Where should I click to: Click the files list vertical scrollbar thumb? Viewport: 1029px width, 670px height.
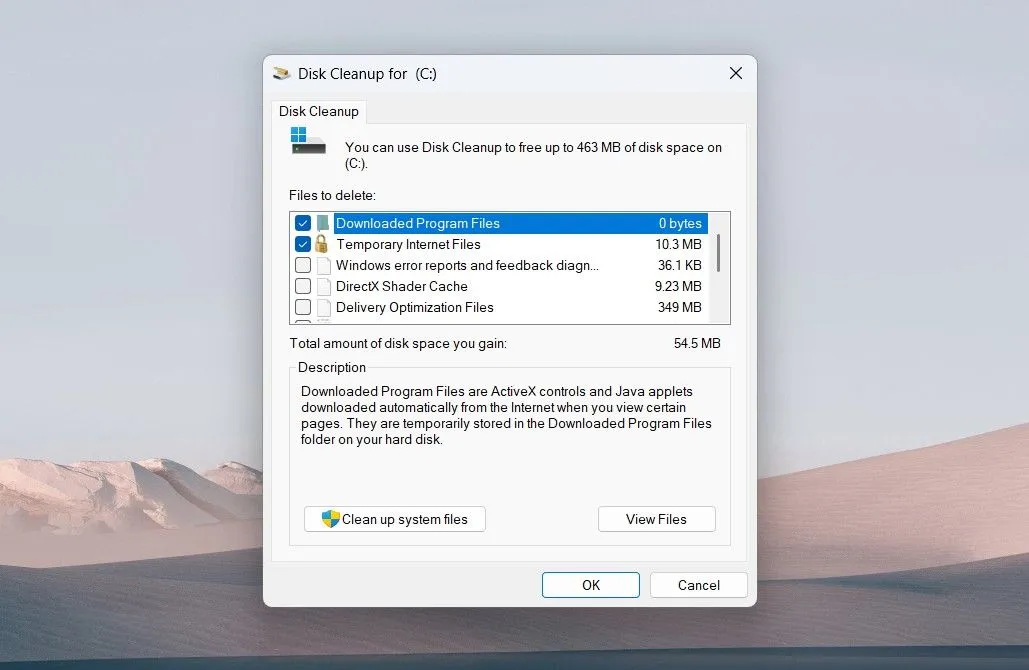719,253
